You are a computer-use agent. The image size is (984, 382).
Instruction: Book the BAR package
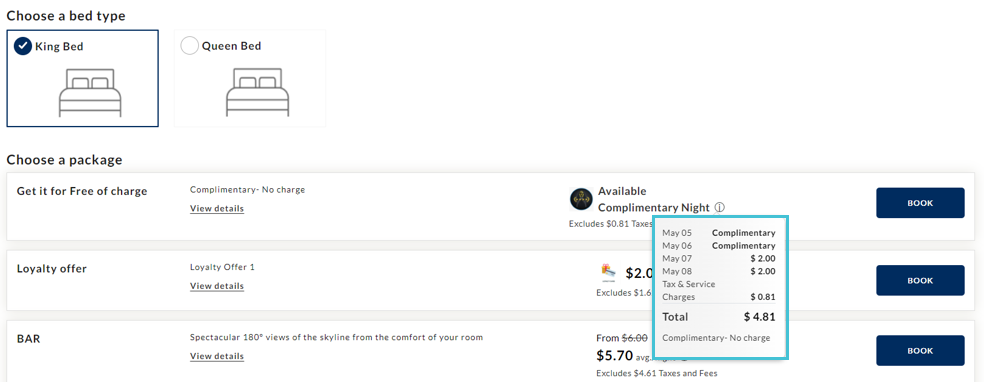click(920, 351)
